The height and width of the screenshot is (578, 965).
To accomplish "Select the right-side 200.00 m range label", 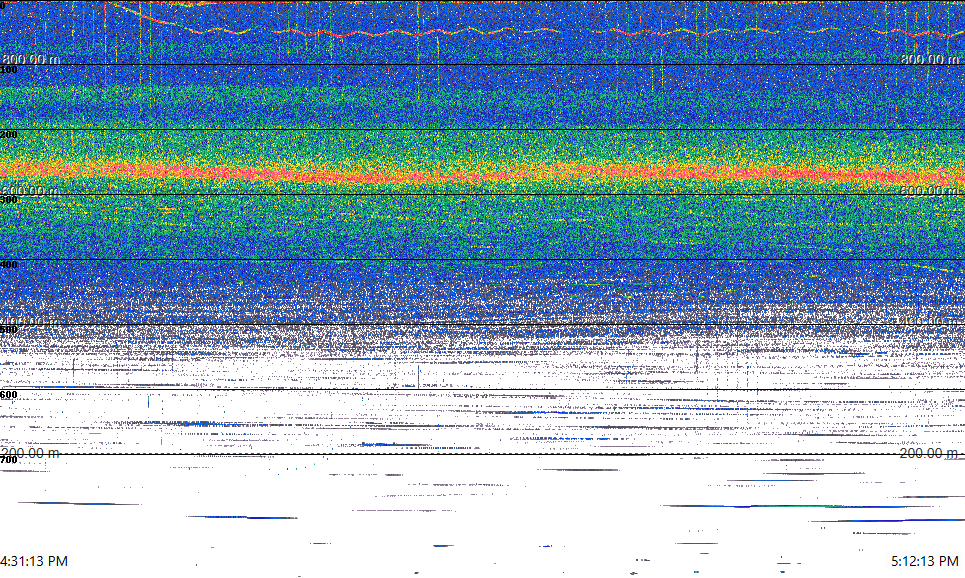I will [929, 453].
